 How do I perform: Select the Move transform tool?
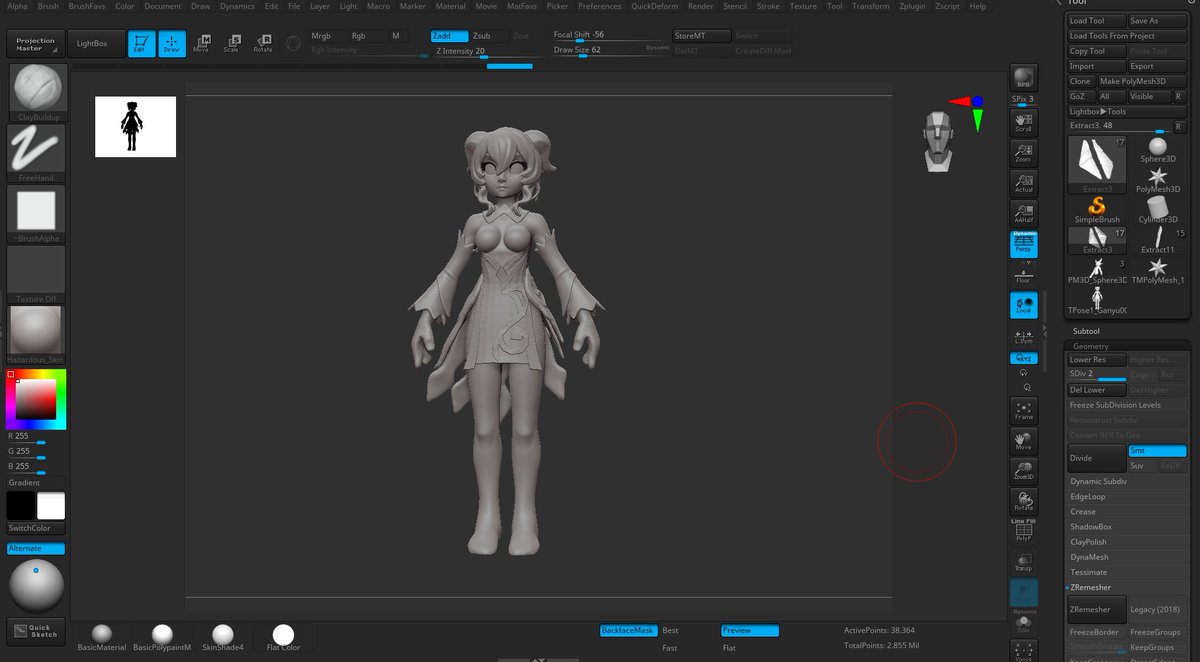(x=202, y=43)
